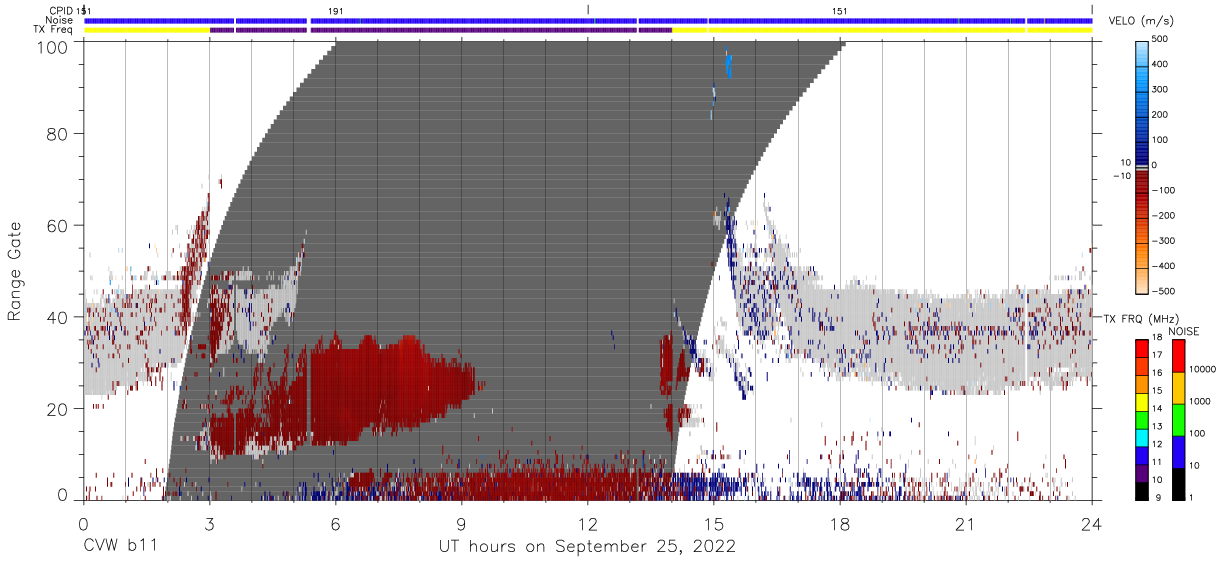1228x567 pixels.
Task: Click the -10 label beside velocity bar
Action: pos(1121,175)
